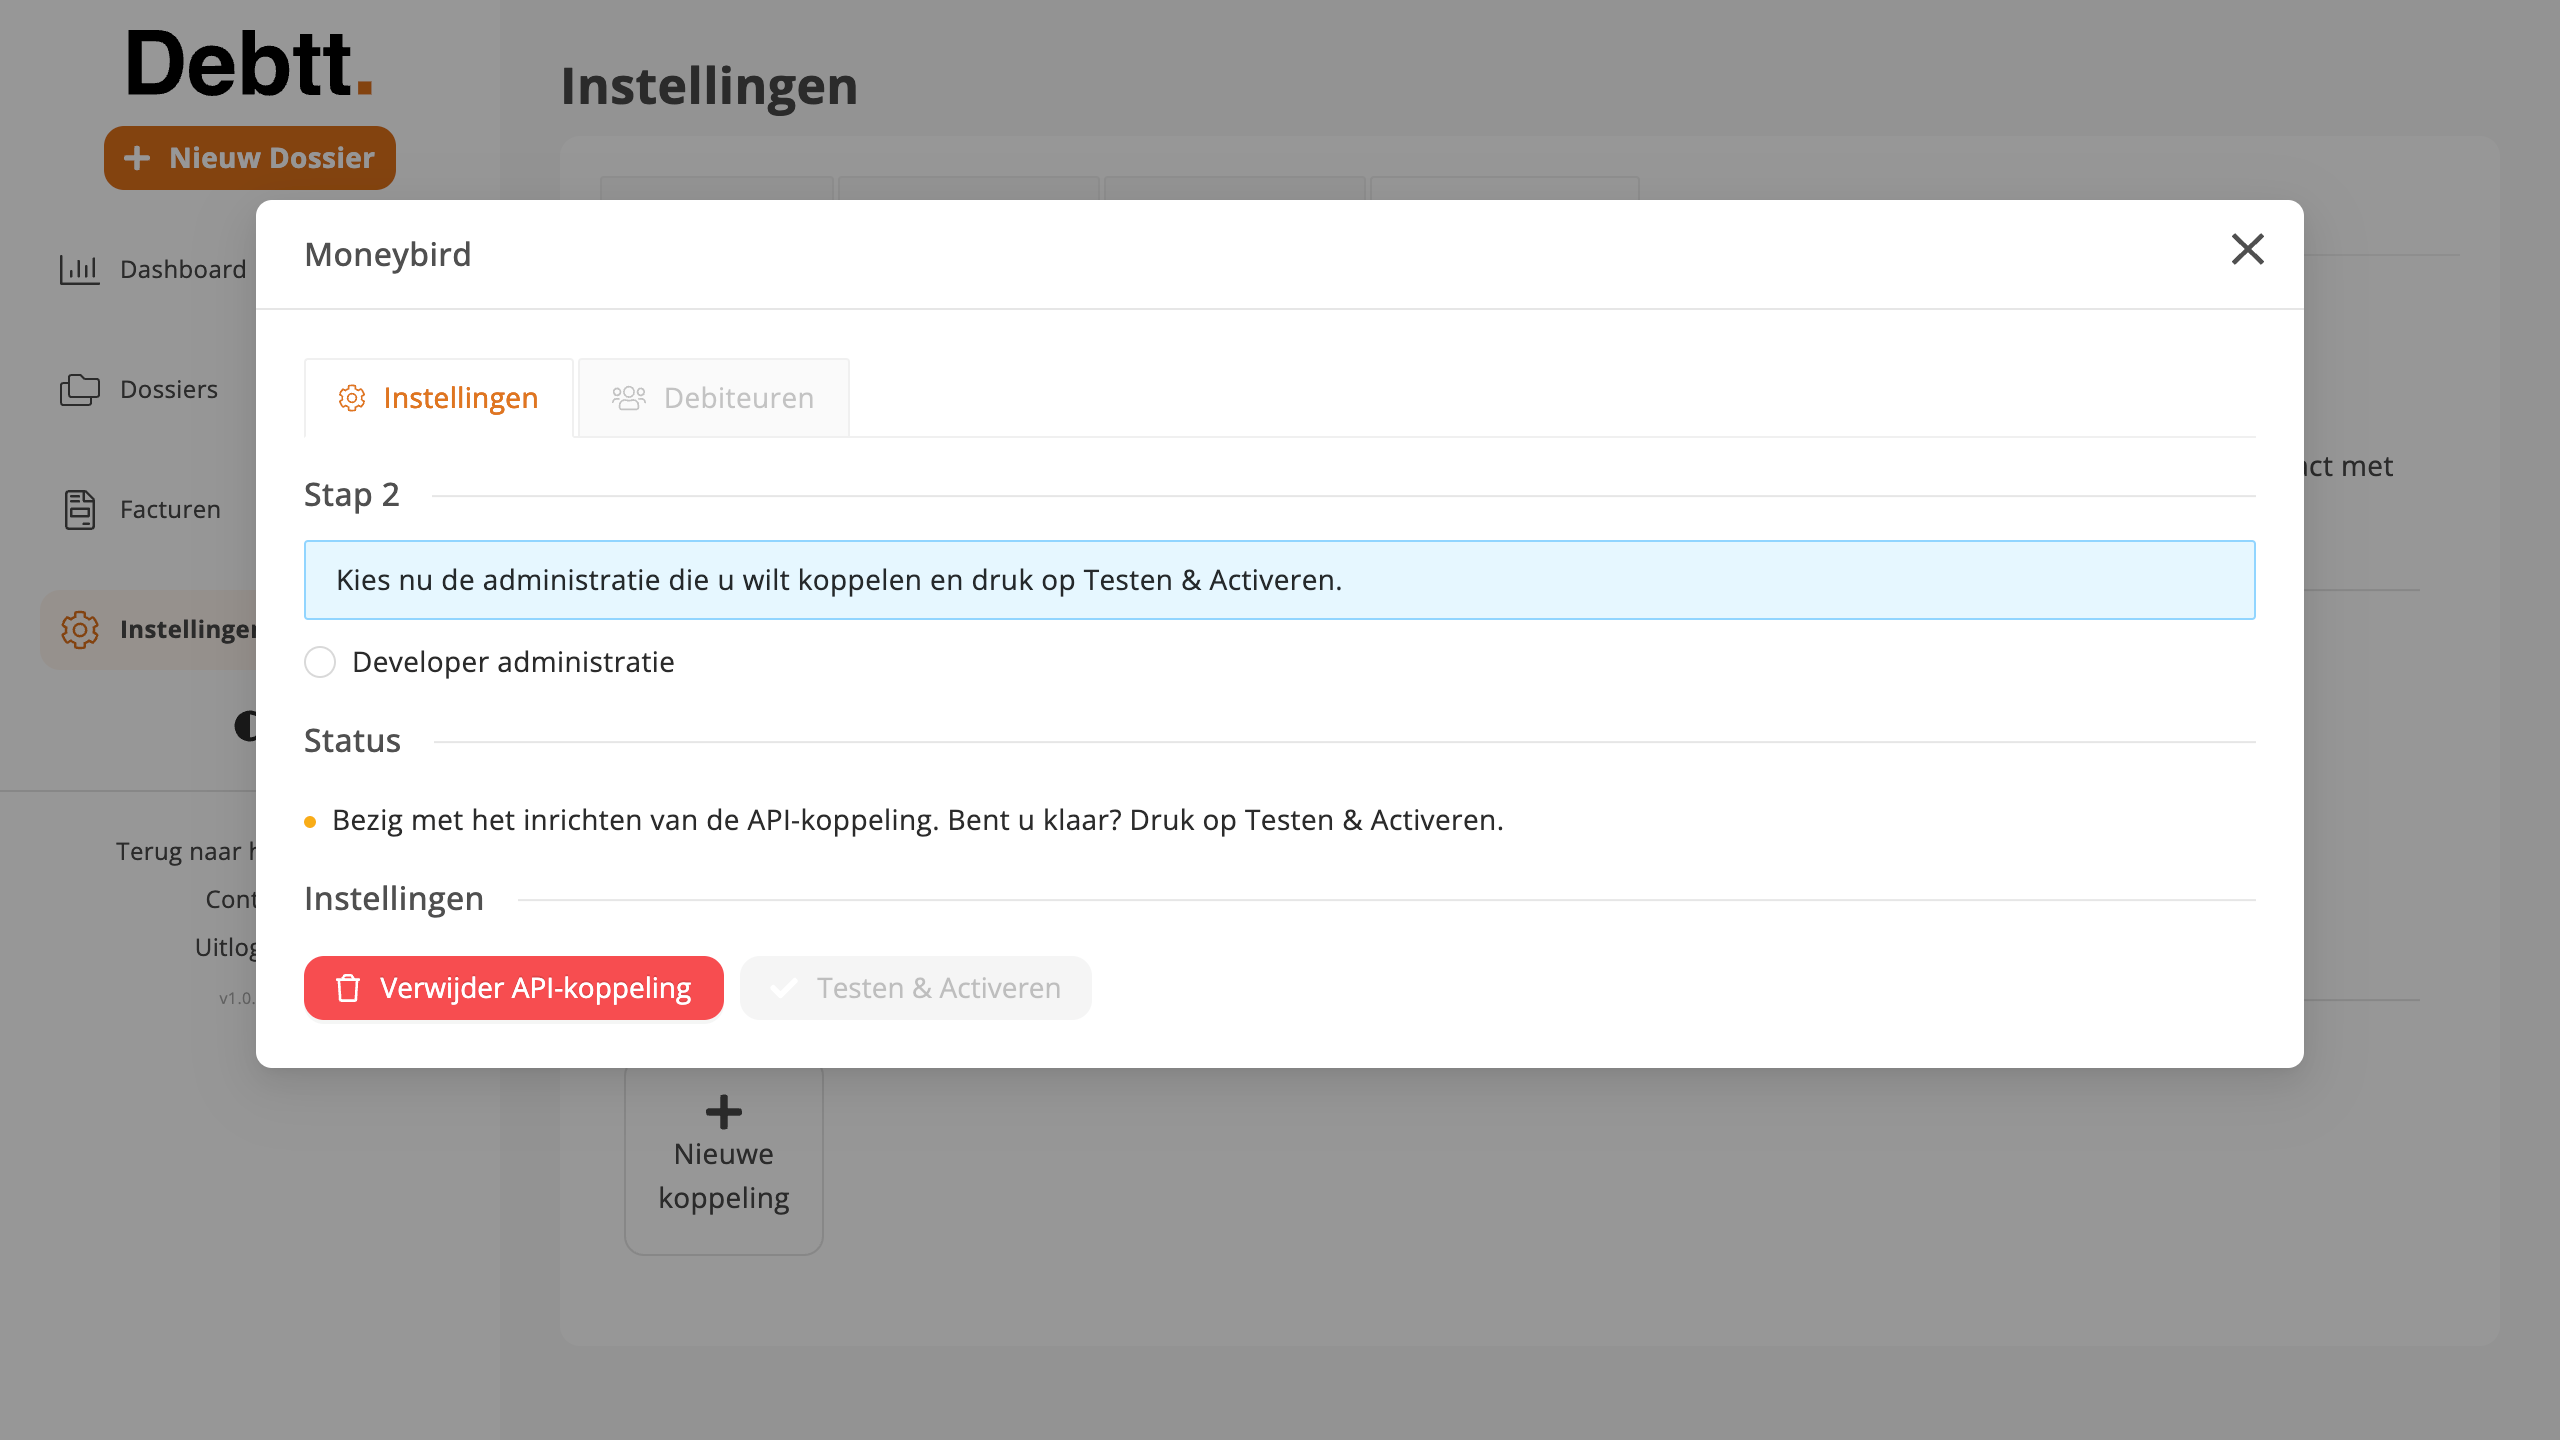The image size is (2560, 1440).
Task: Click the Debtt logo
Action: pos(248,64)
